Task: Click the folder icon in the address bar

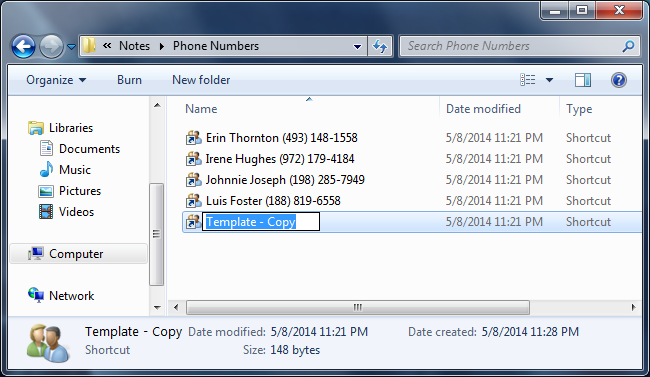Action: tap(89, 46)
